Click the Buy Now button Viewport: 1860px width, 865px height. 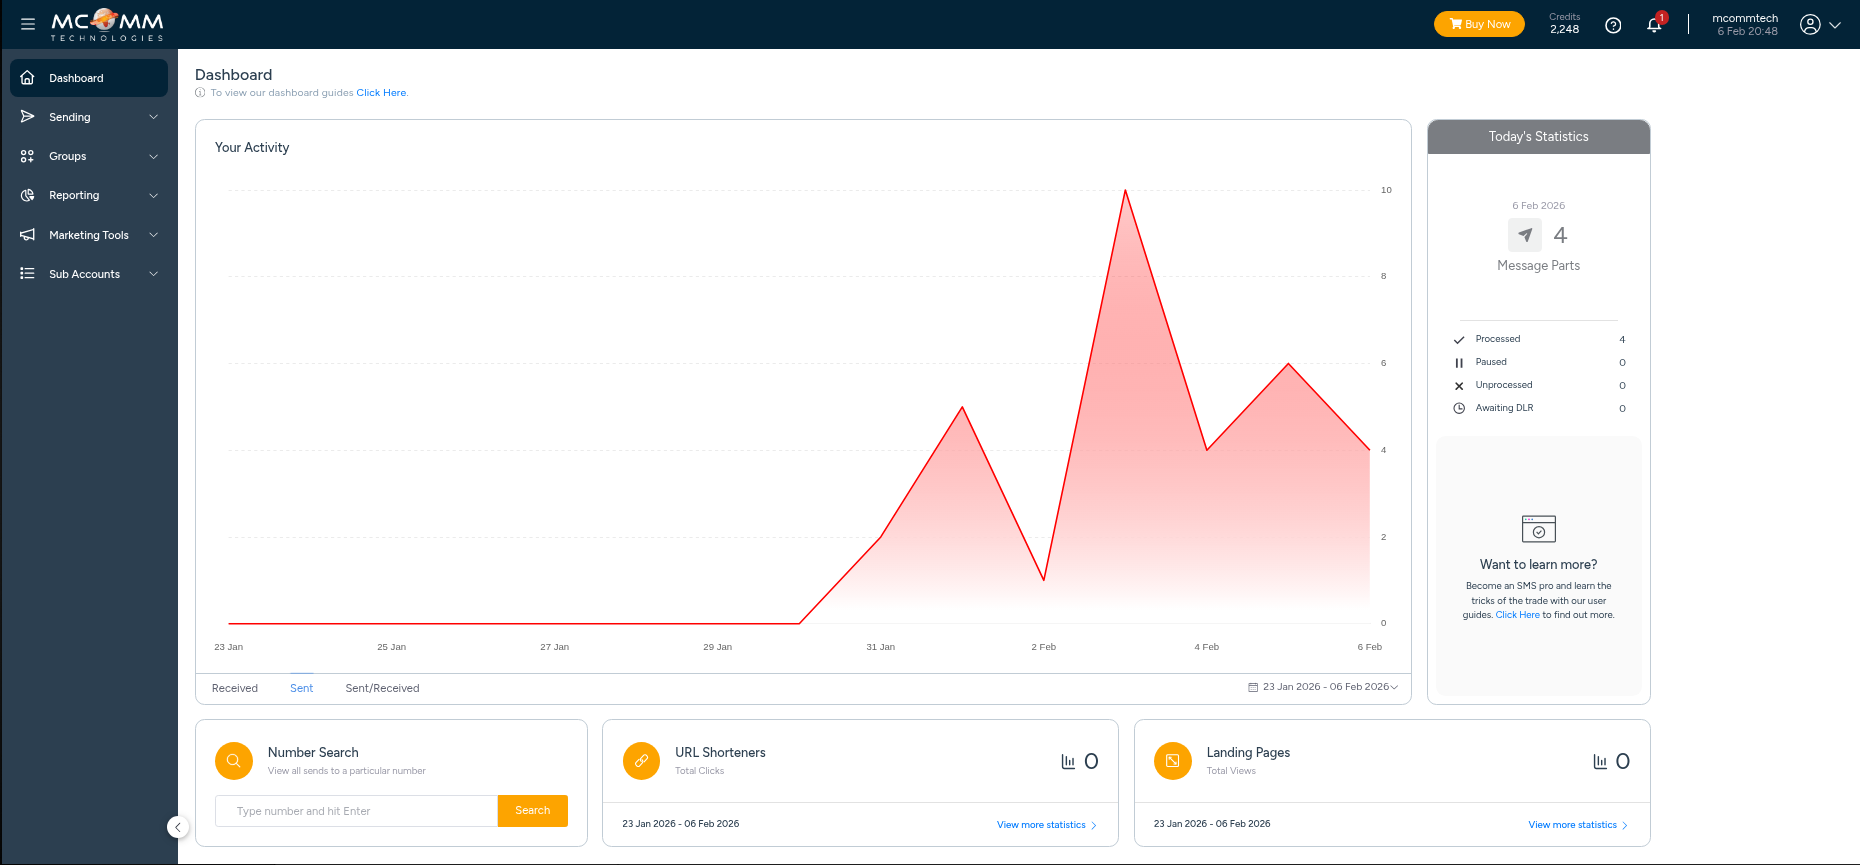tap(1479, 24)
